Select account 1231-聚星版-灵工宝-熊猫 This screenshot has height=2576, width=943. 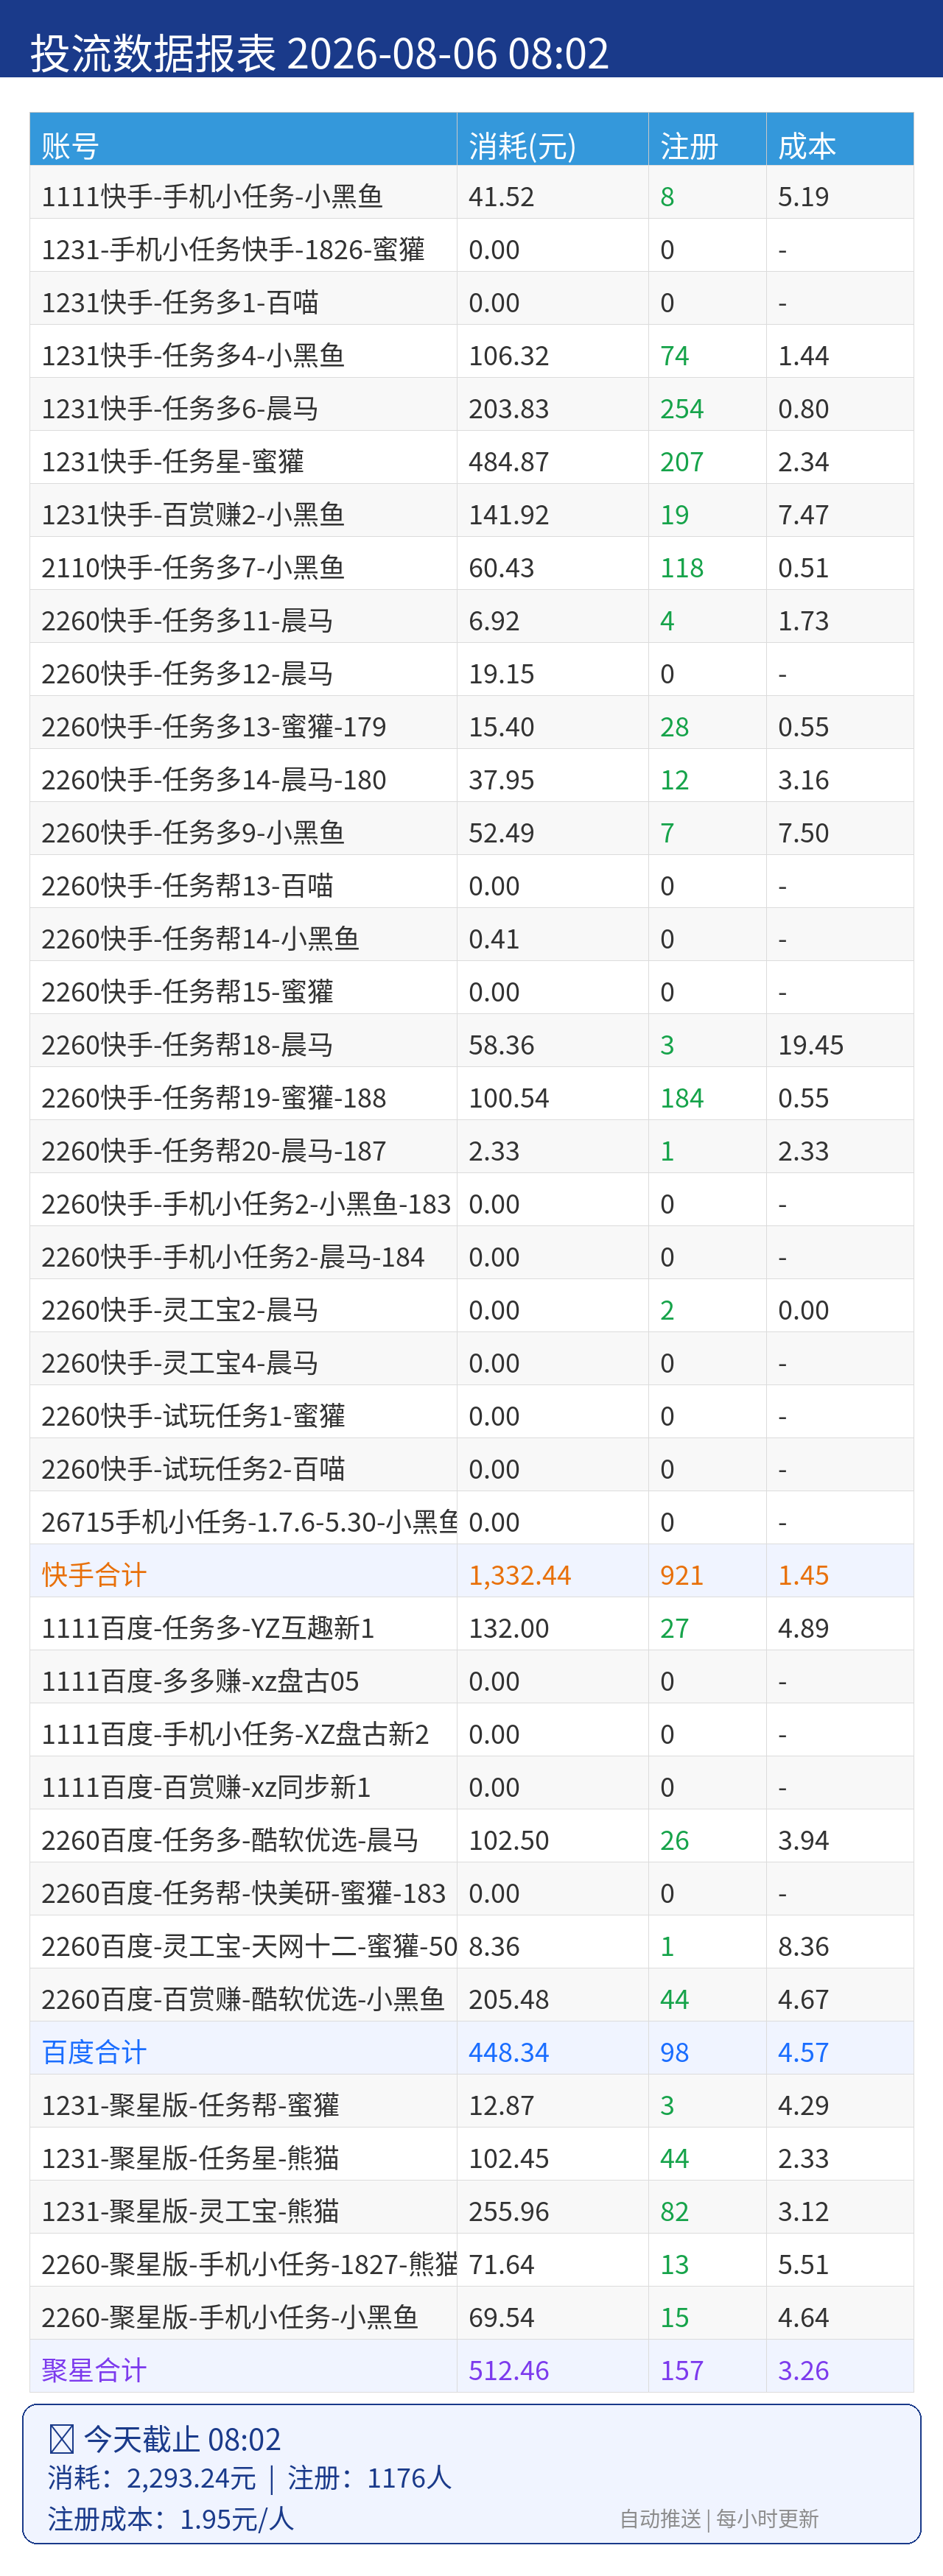pyautogui.click(x=190, y=2211)
